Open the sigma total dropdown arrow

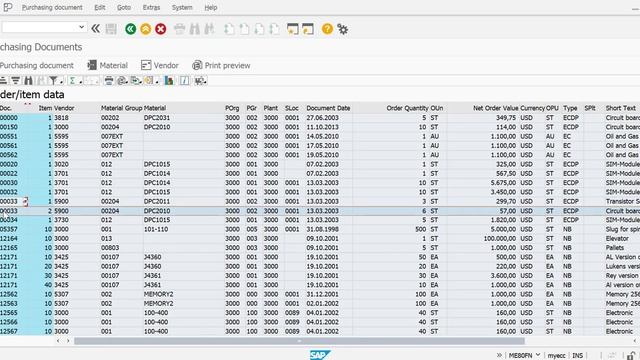pyautogui.click(x=80, y=82)
